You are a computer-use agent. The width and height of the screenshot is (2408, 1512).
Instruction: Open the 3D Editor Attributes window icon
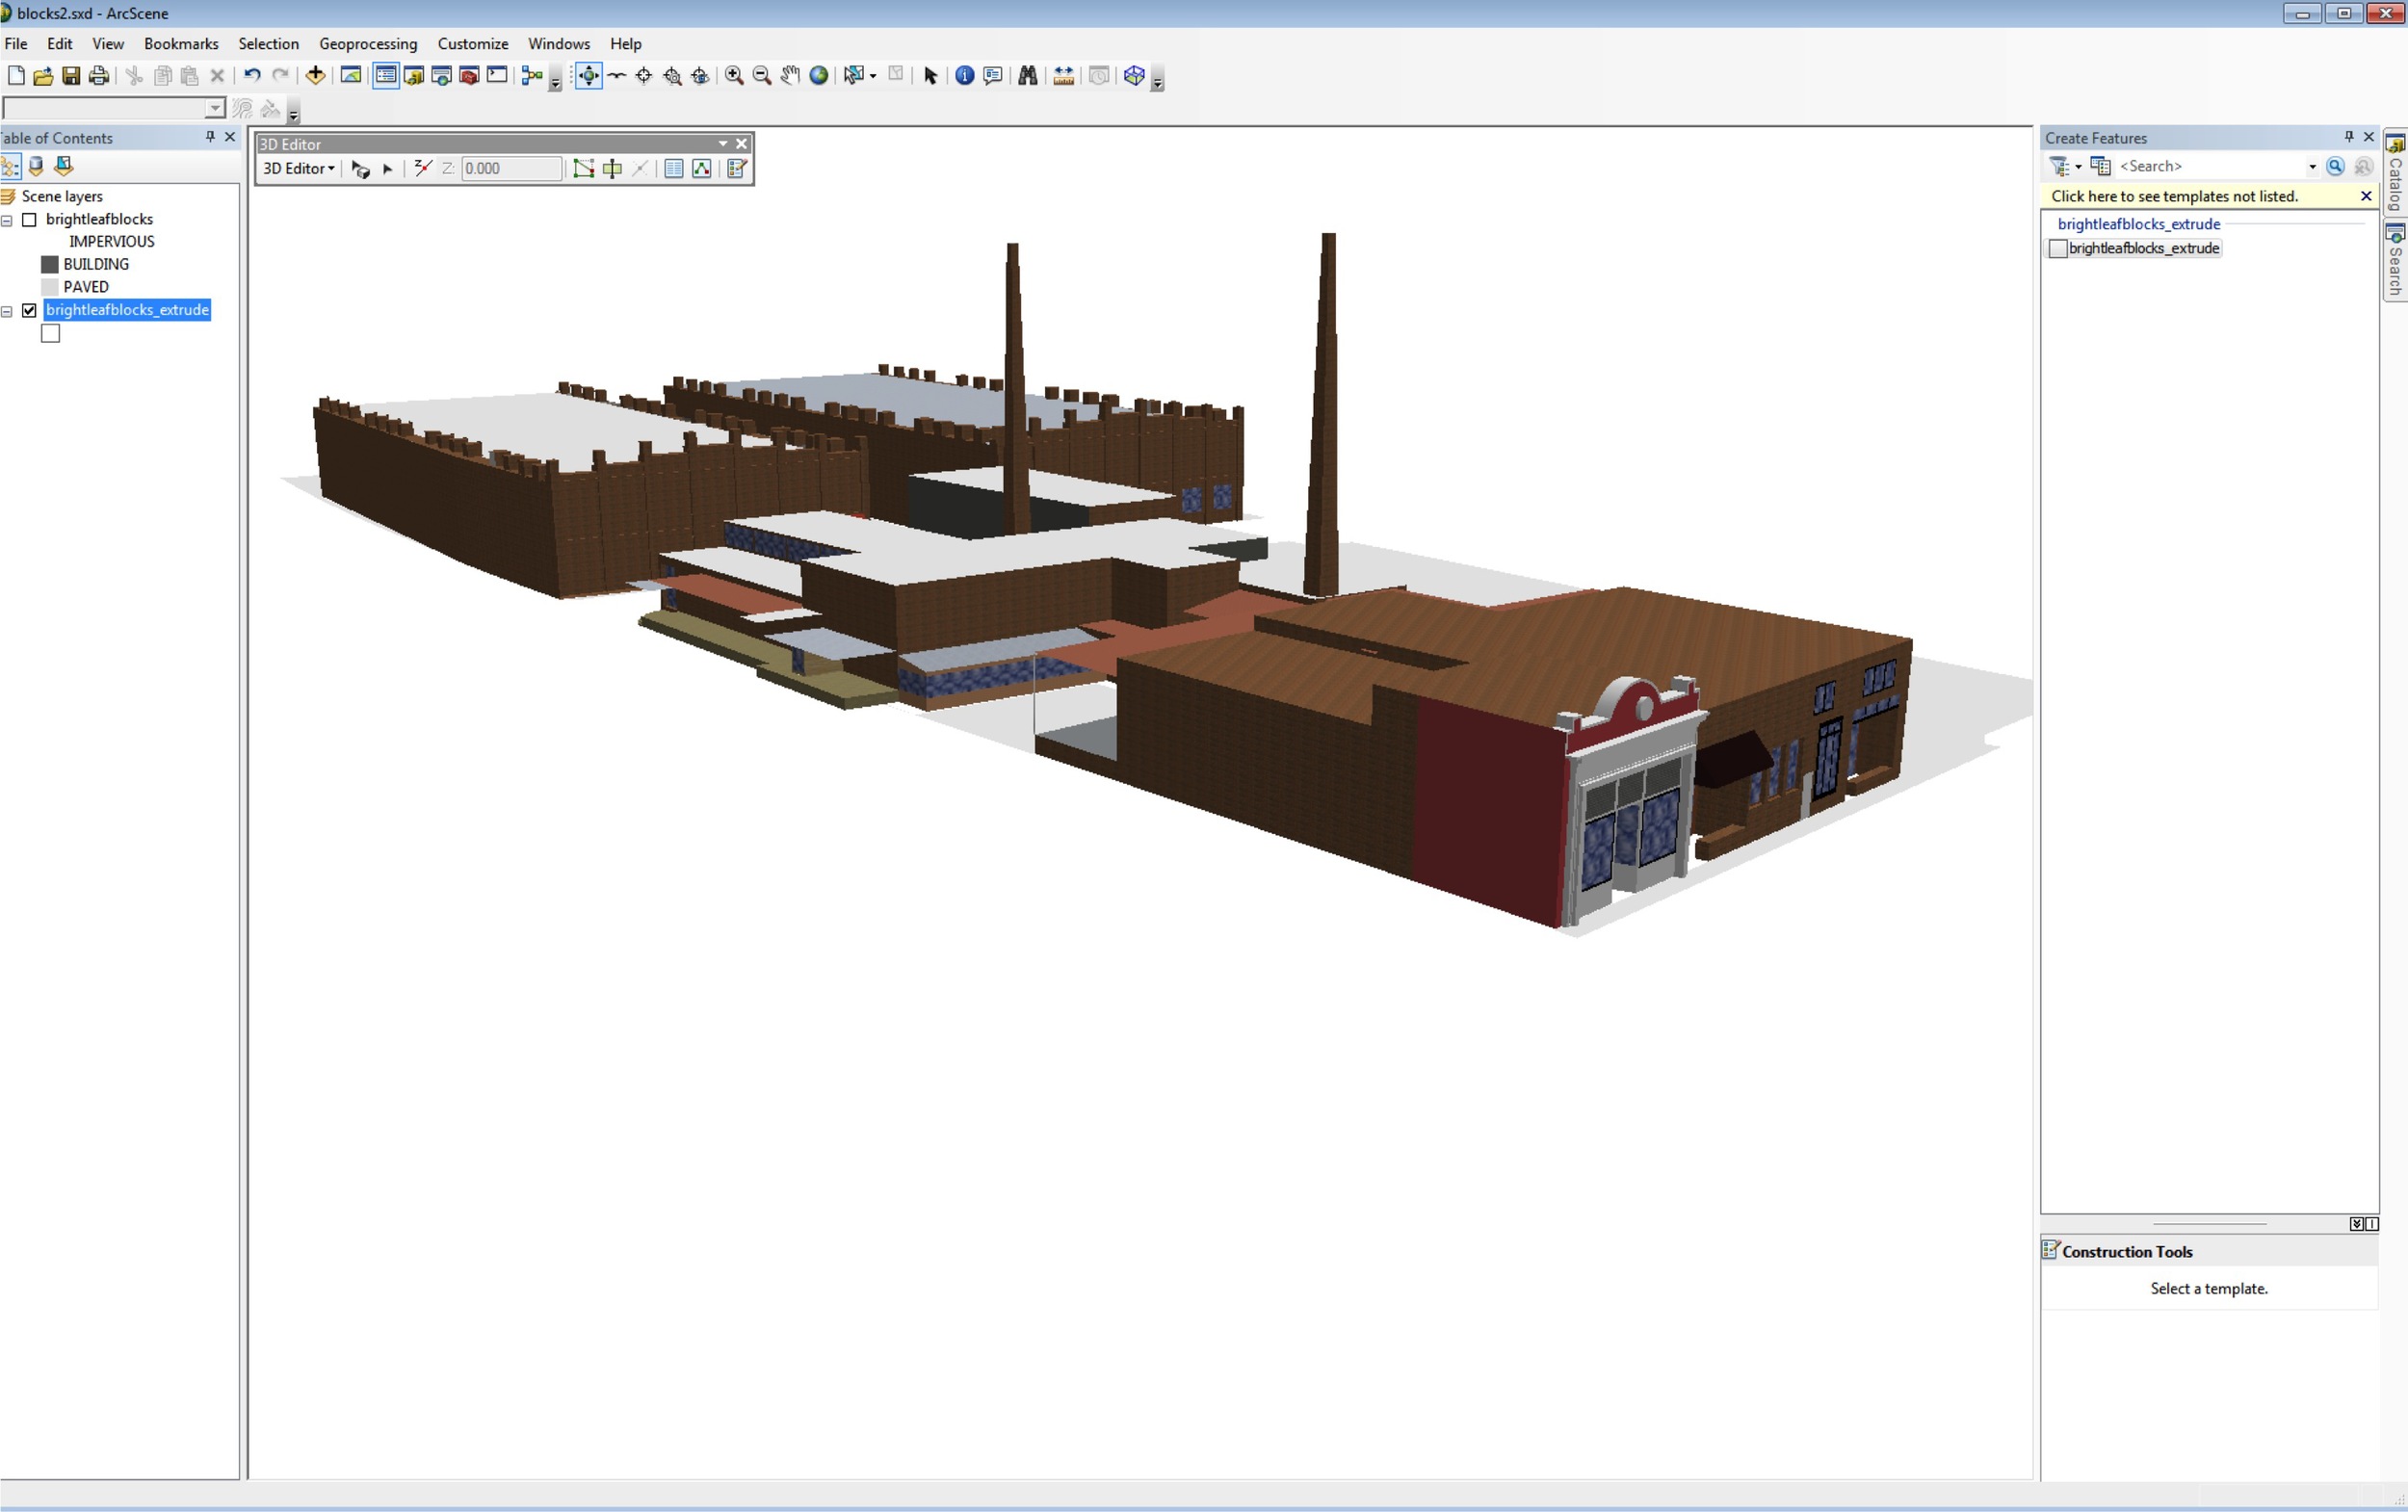click(x=674, y=169)
